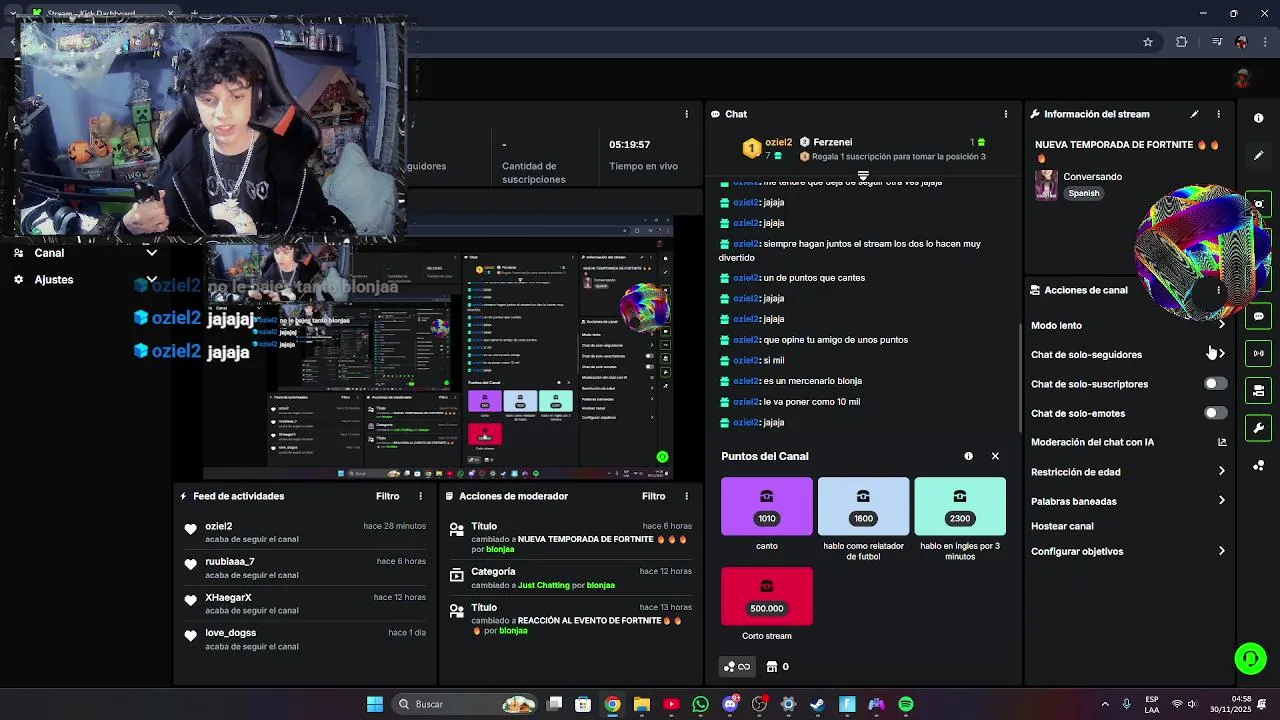
Task: Click the channel points infinity icon
Action: [x=737, y=667]
